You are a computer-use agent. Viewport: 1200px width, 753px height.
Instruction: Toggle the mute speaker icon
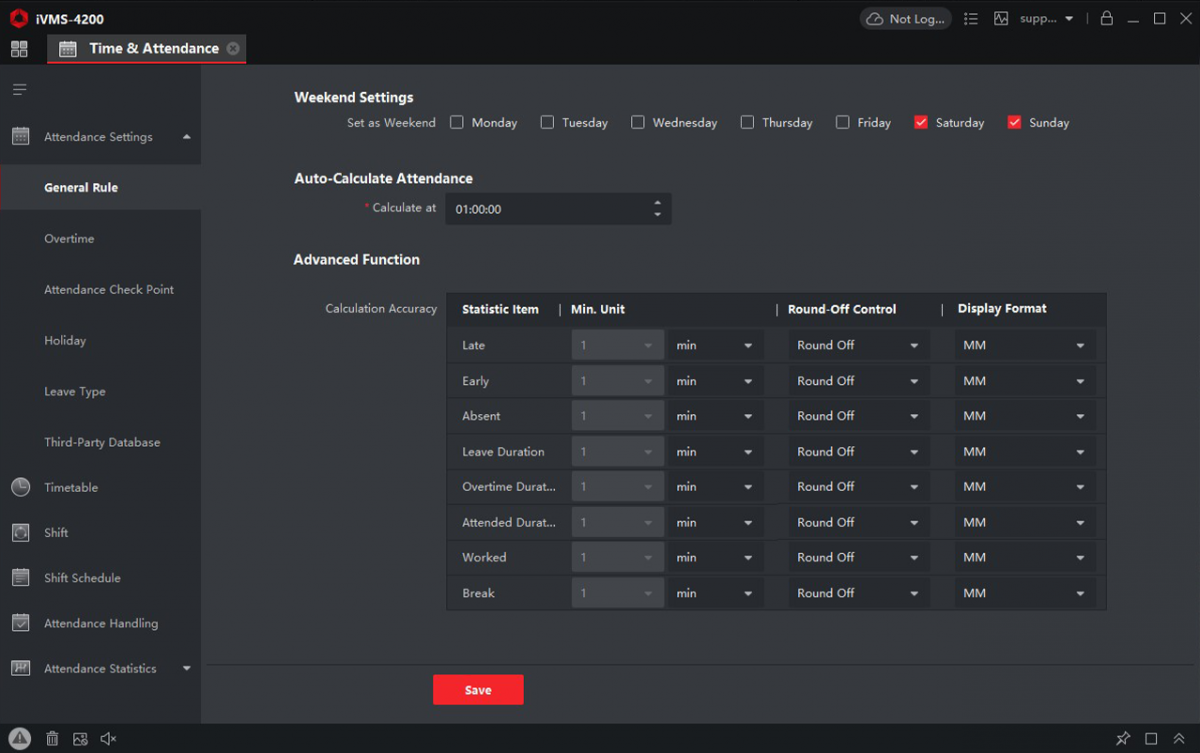click(109, 739)
